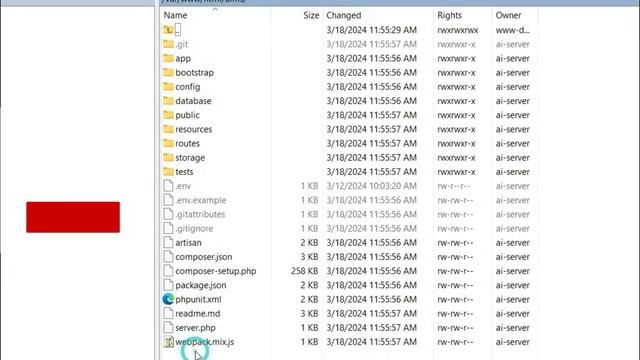
Task: Select the webpack.mix.js file name
Action: [x=204, y=342]
